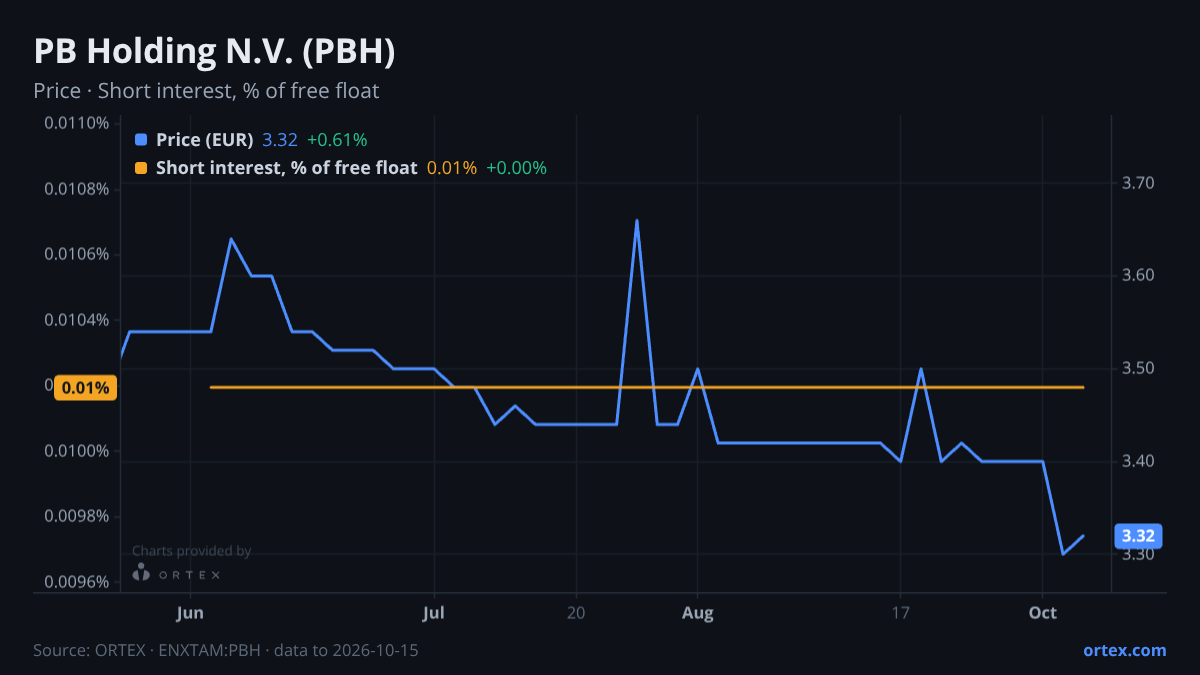The image size is (1200, 675).
Task: Click the +0.00% short interest change value
Action: coord(516,168)
